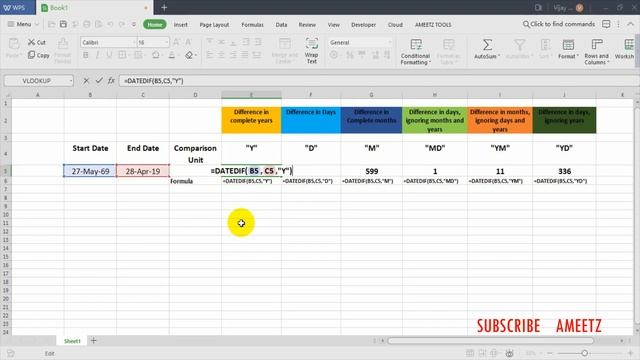
Task: Expand the quick access toolbar customize arrow
Action: [134, 24]
